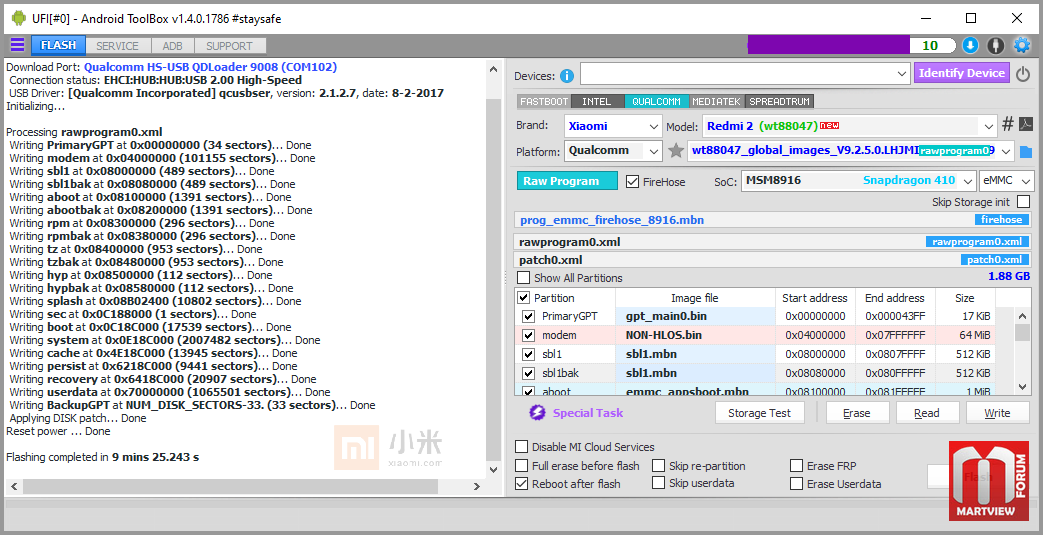This screenshot has height=535, width=1043.
Task: Toggle the Partition header select-all checkbox
Action: (524, 297)
